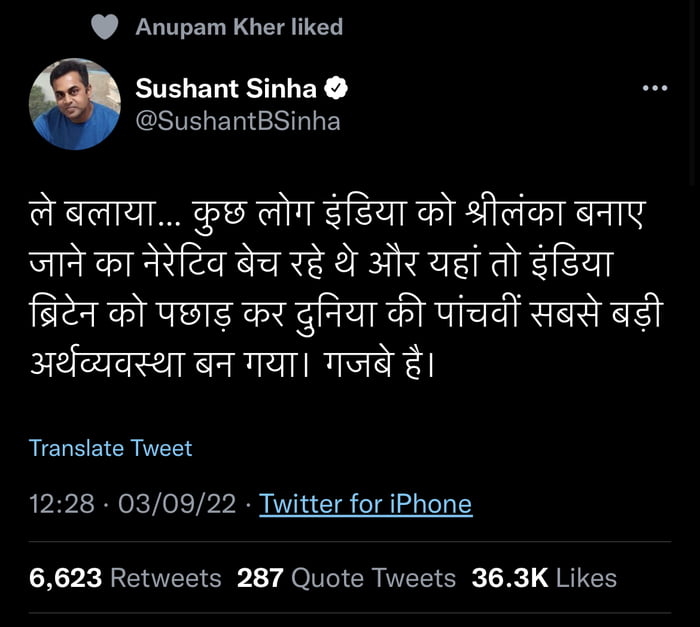View the 287 Quote Tweets

click(346, 577)
